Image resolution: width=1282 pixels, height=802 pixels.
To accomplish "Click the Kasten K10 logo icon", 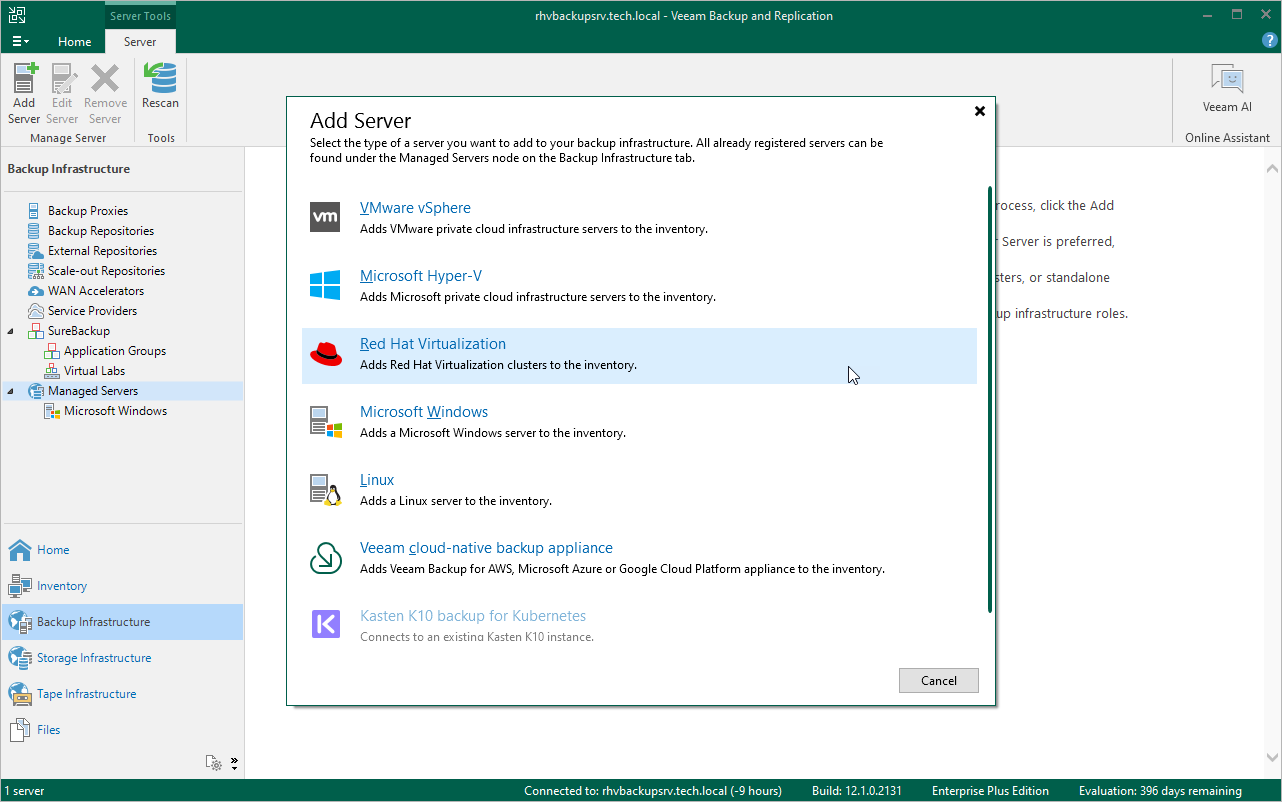I will (x=326, y=625).
